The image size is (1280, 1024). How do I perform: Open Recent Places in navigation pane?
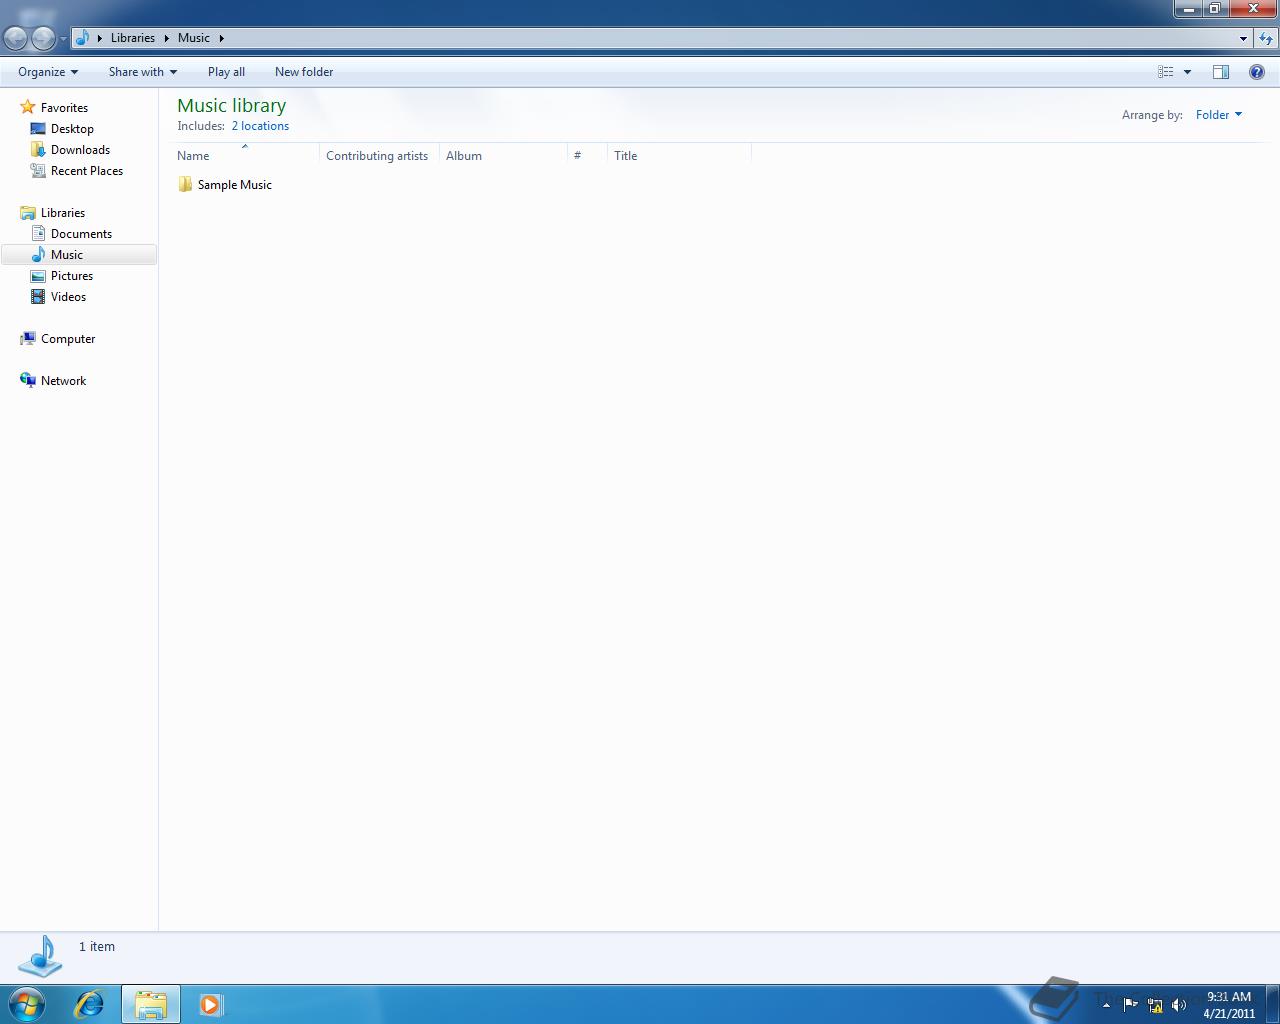tap(87, 171)
